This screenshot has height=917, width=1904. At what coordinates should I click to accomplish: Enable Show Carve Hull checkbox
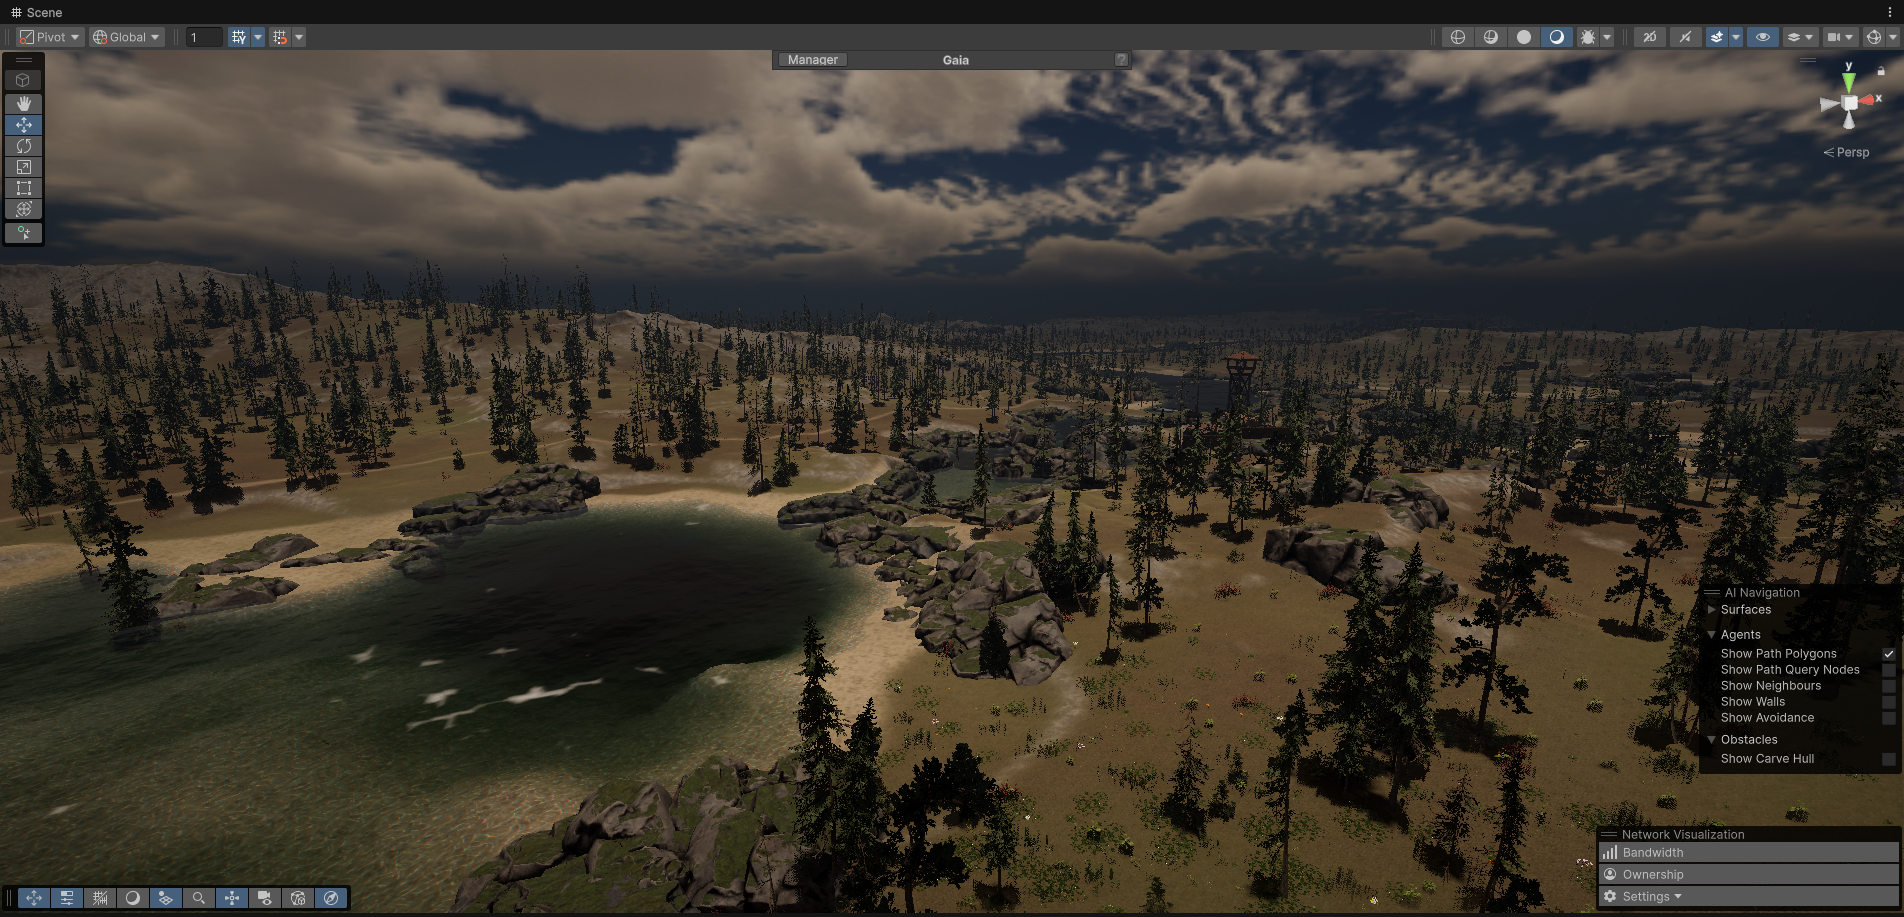click(x=1888, y=759)
